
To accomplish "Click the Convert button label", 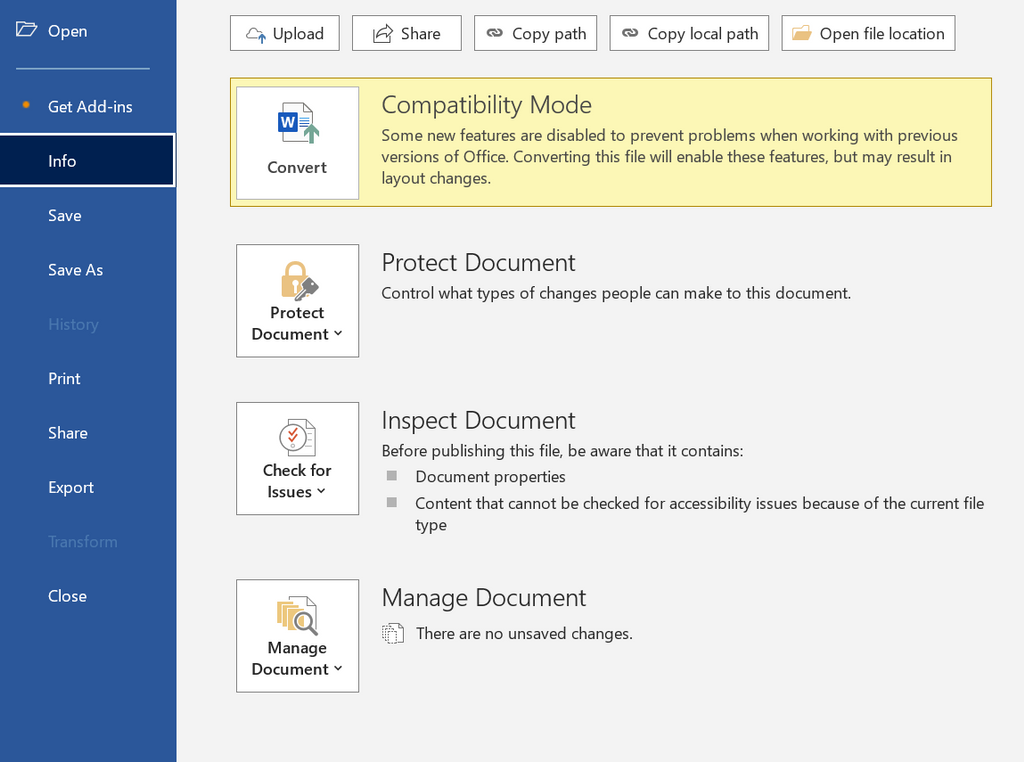I will click(297, 167).
